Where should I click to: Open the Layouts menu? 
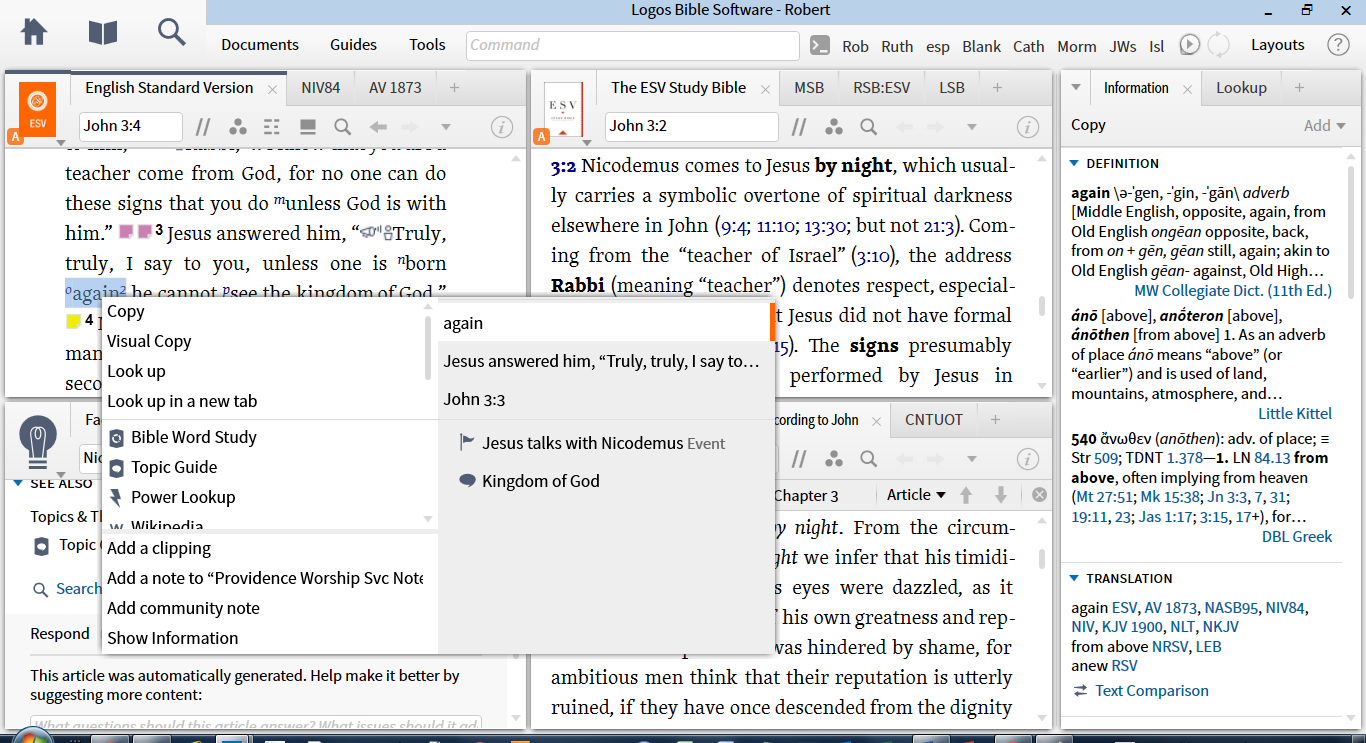[1278, 45]
